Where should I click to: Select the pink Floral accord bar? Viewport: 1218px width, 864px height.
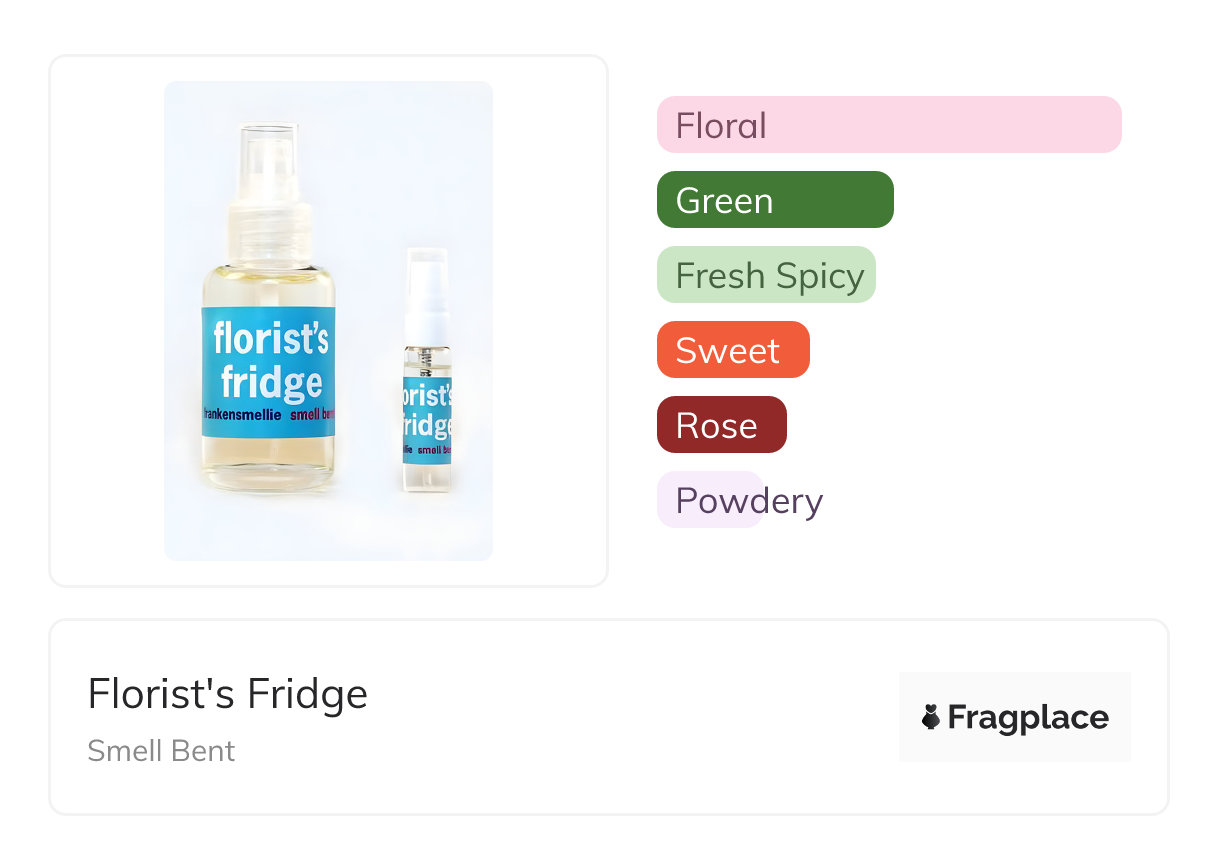click(x=888, y=125)
